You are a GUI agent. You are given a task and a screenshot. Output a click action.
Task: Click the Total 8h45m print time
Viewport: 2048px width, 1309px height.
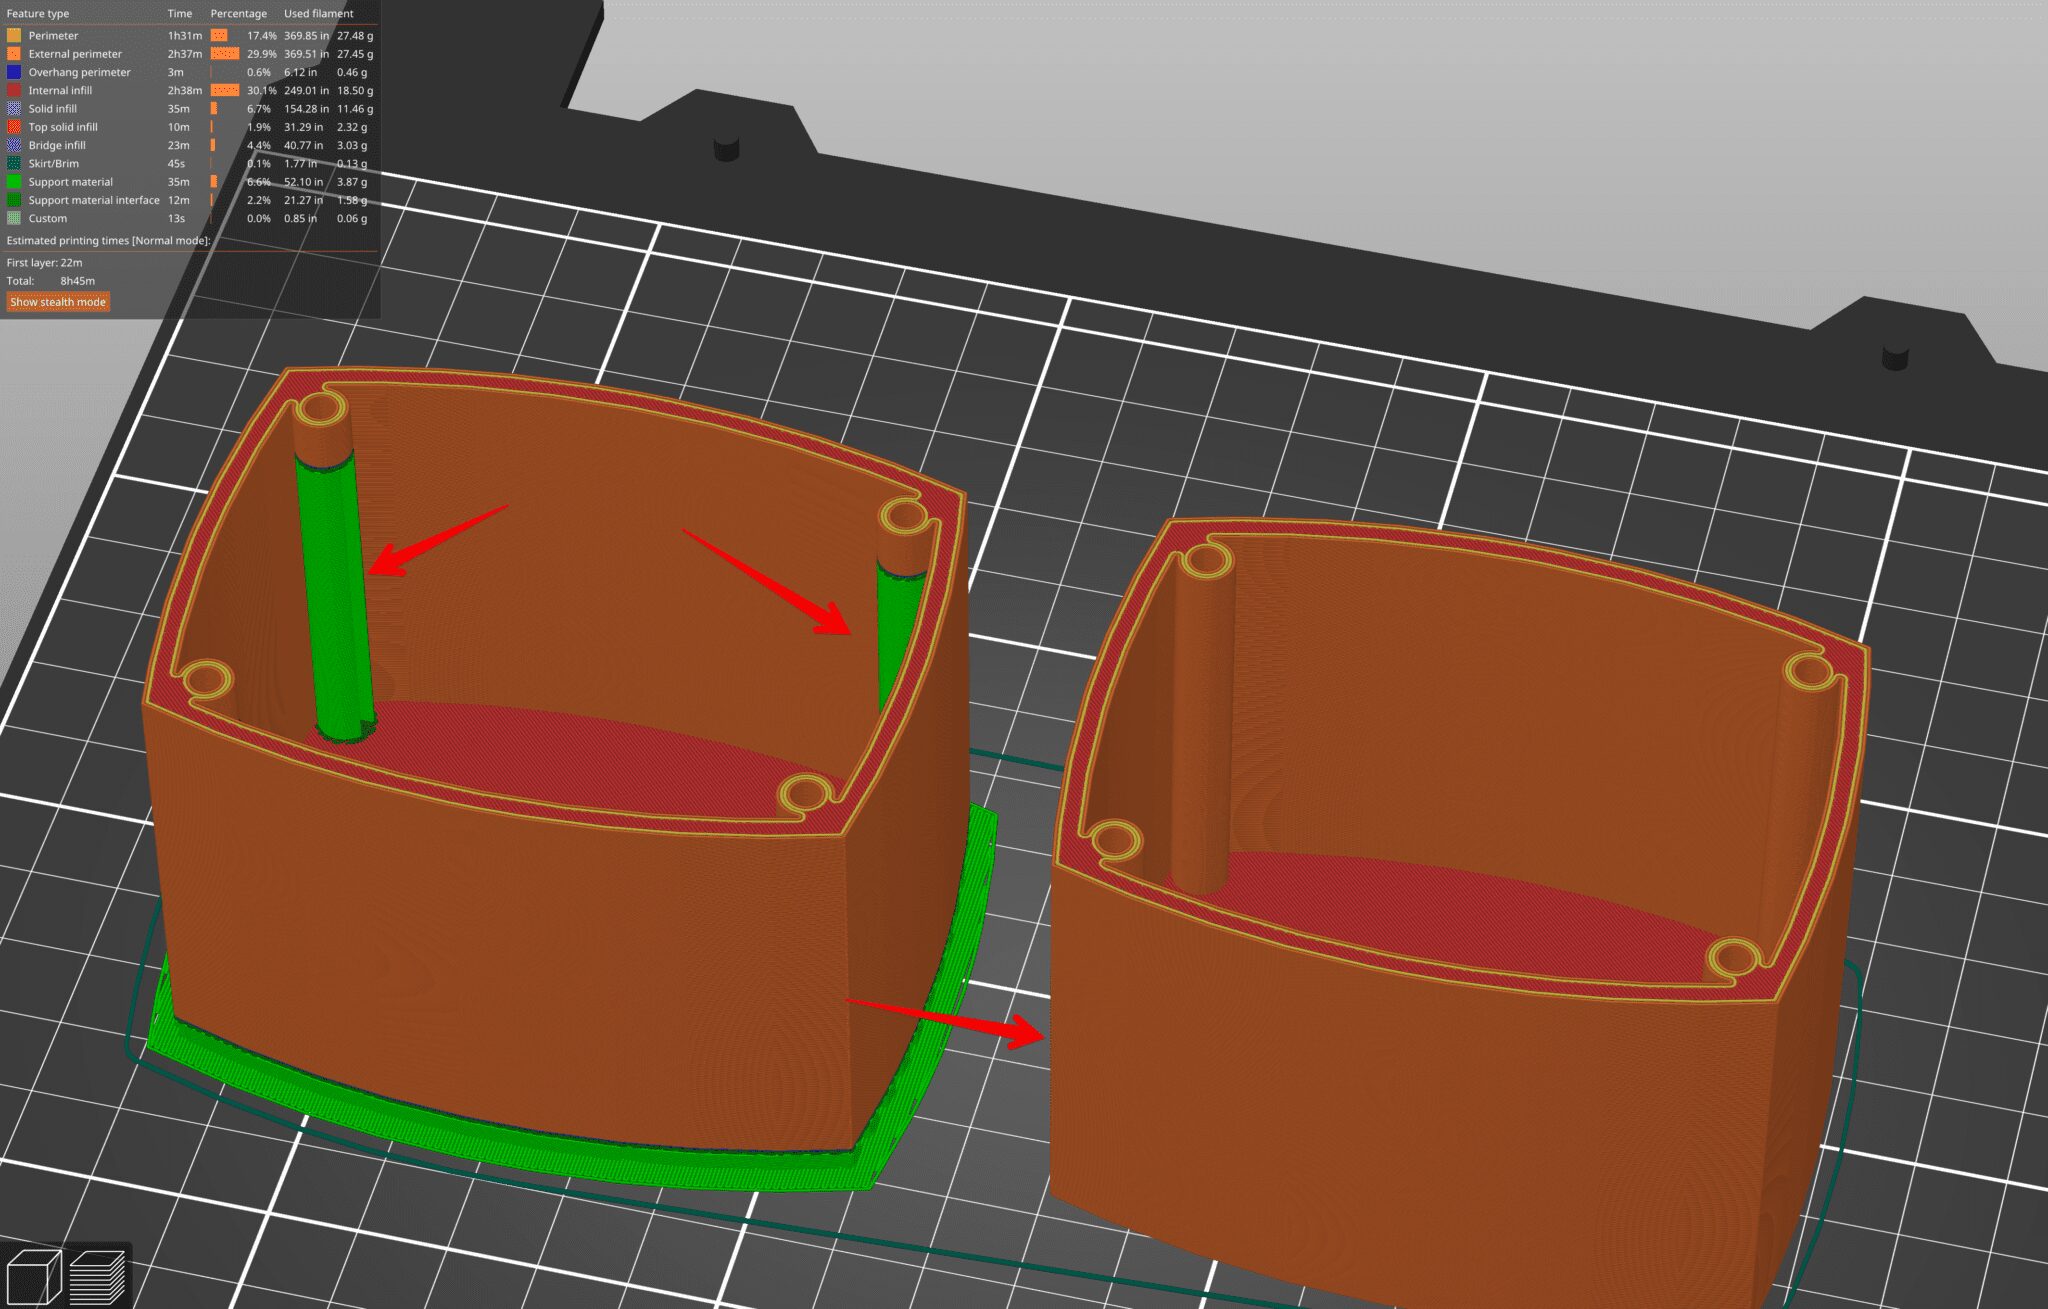51,281
